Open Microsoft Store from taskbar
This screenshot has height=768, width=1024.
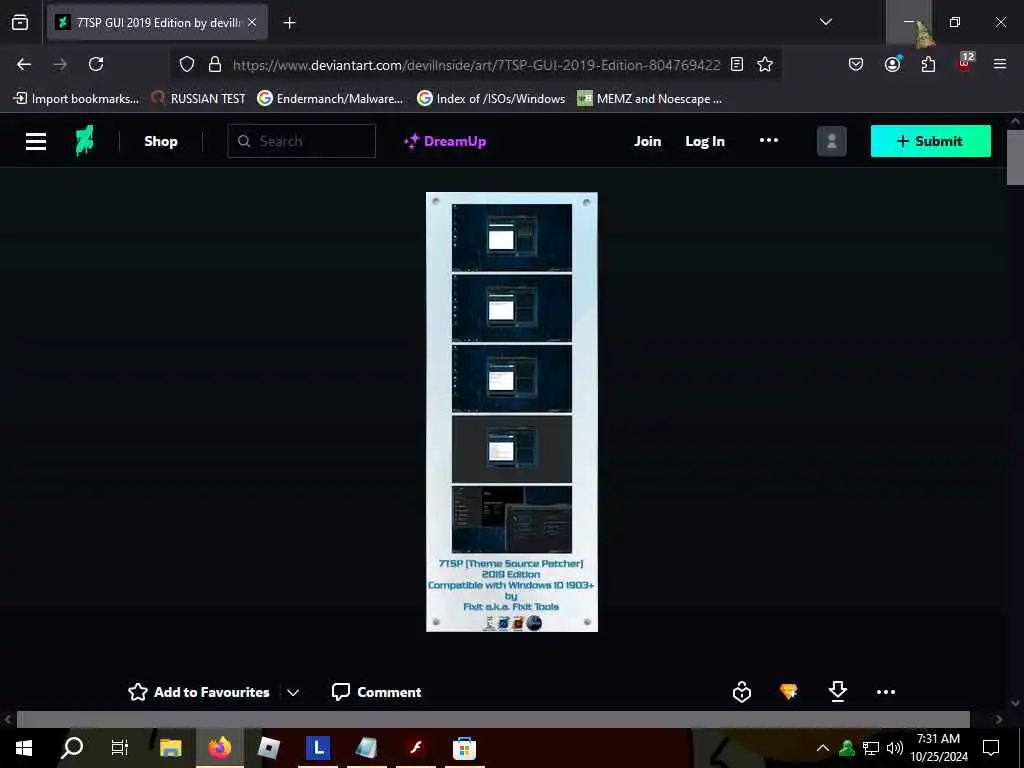(464, 748)
